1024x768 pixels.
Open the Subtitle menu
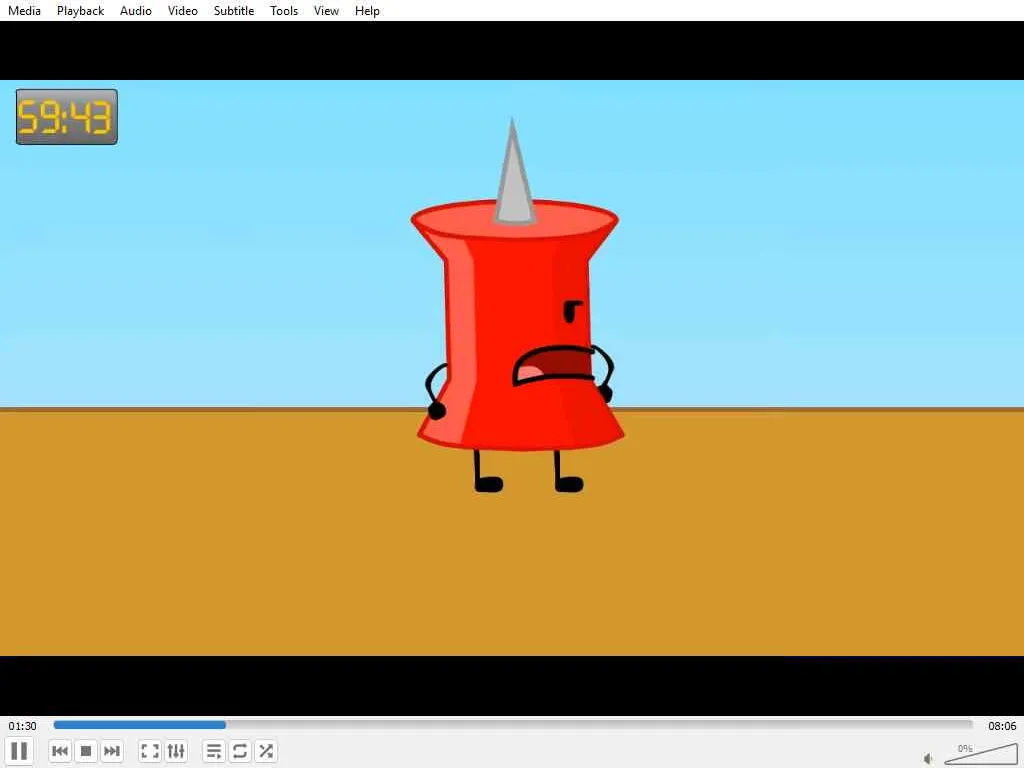(234, 10)
